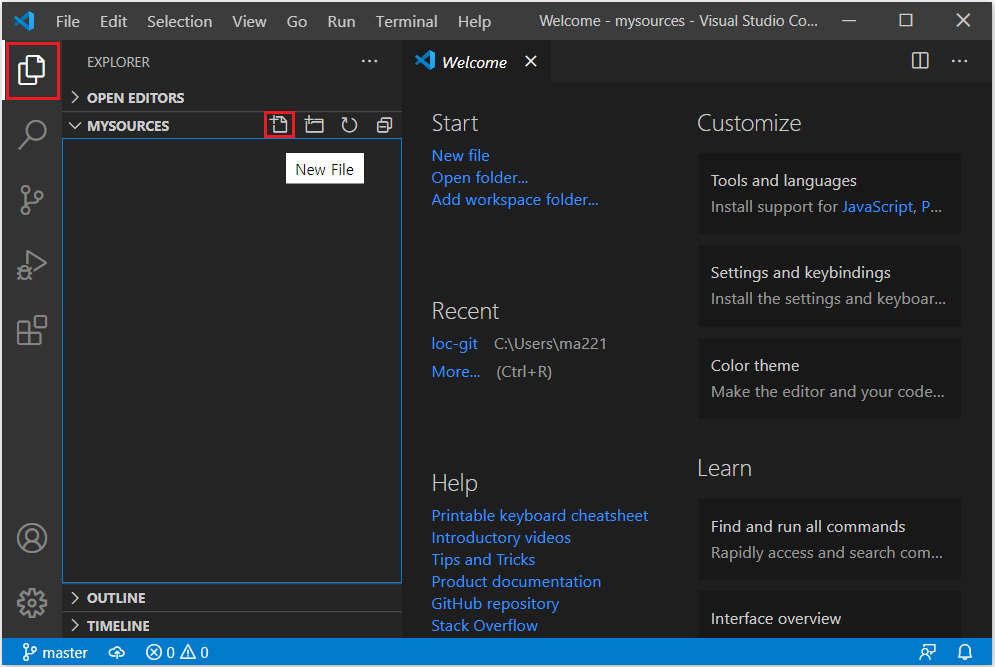
Task: Open editor more actions ellipsis
Action: point(959,61)
